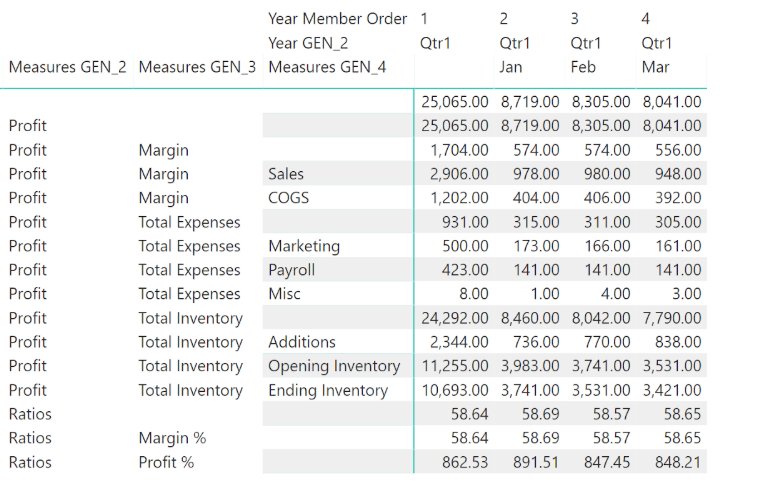Click the Year Member Order header label

(337, 19)
